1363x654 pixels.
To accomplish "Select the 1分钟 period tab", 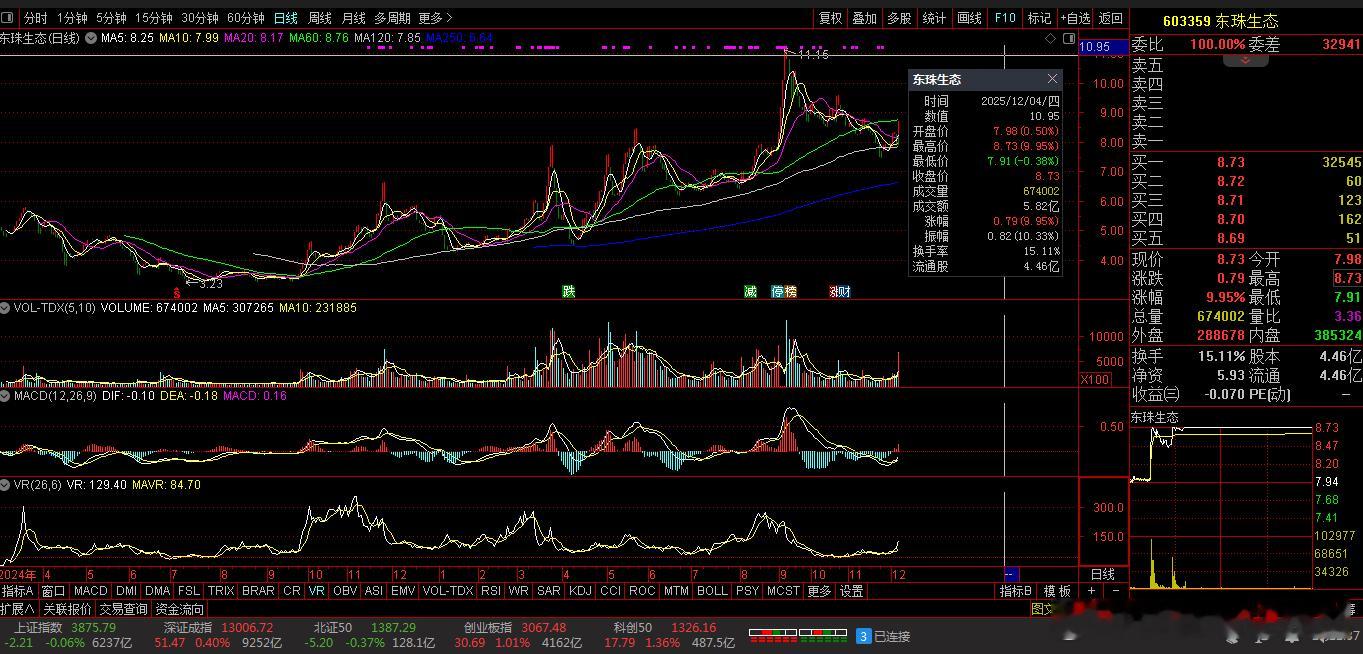I will coord(71,18).
